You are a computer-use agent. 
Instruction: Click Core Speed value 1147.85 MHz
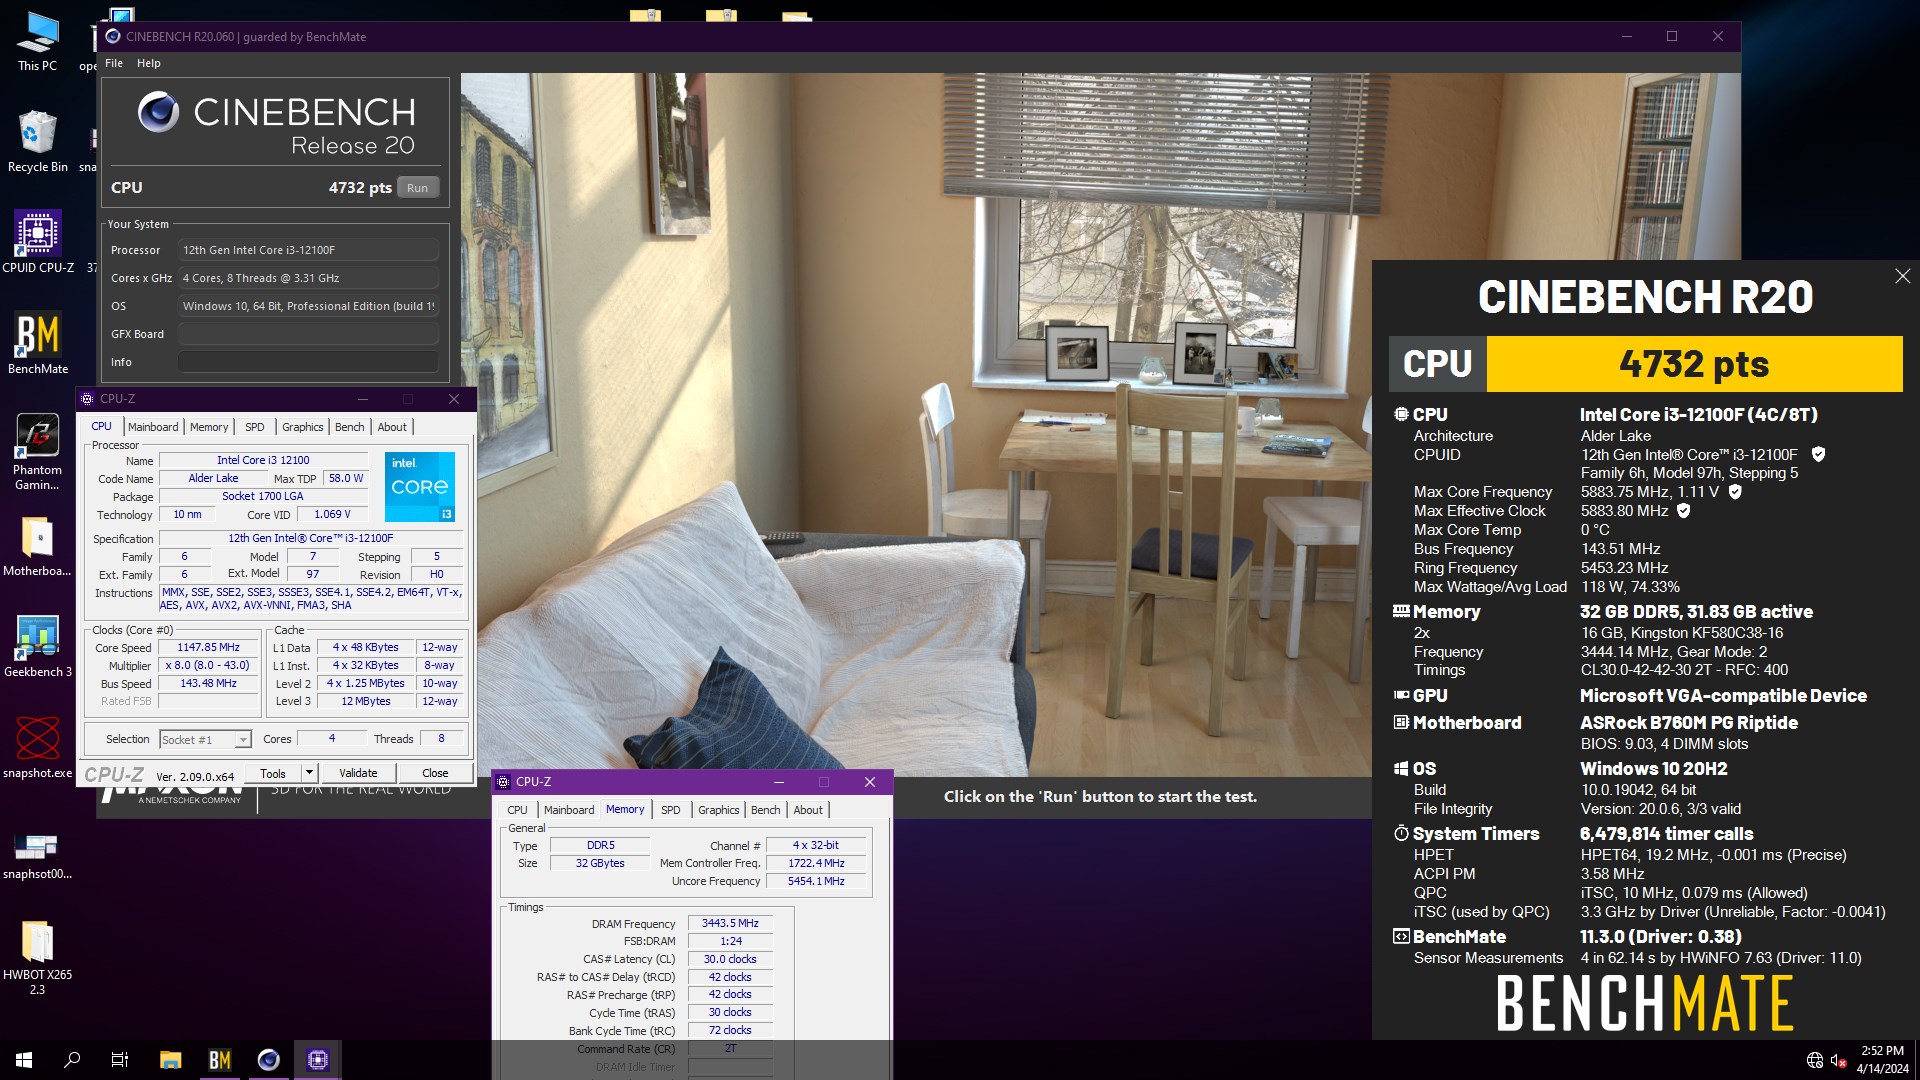[208, 648]
